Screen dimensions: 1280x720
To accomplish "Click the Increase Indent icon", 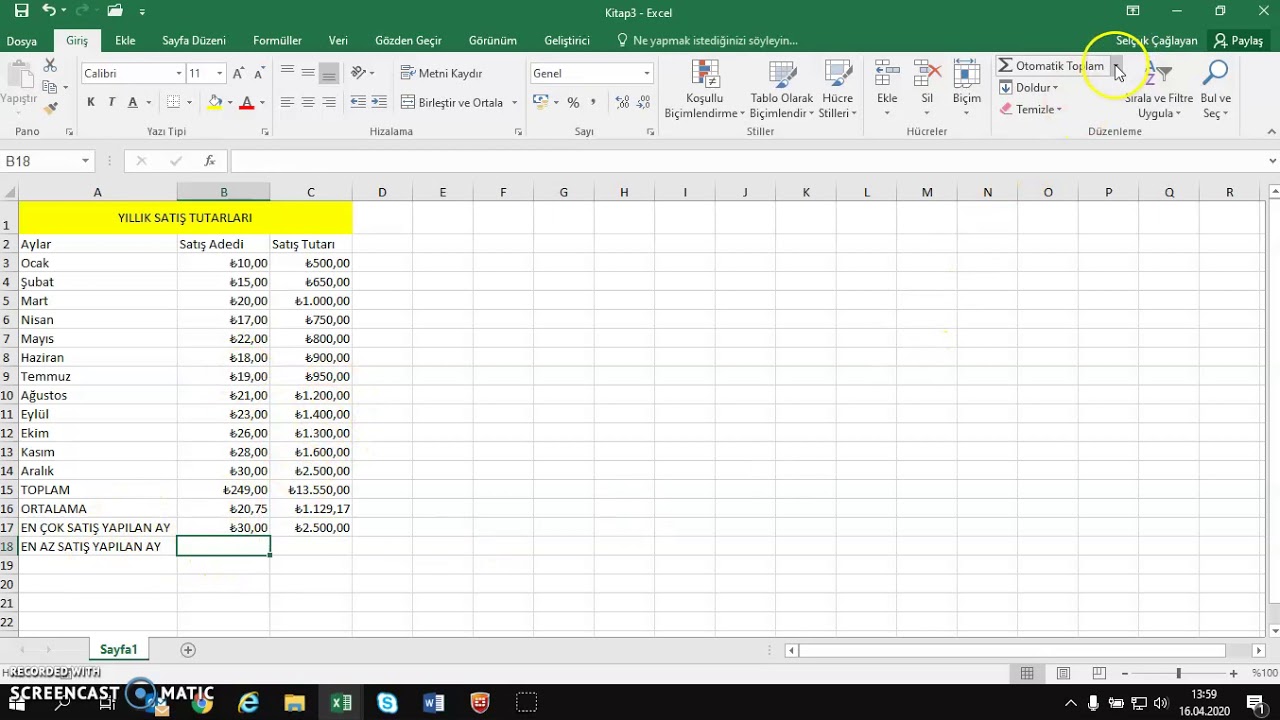I will [x=379, y=102].
